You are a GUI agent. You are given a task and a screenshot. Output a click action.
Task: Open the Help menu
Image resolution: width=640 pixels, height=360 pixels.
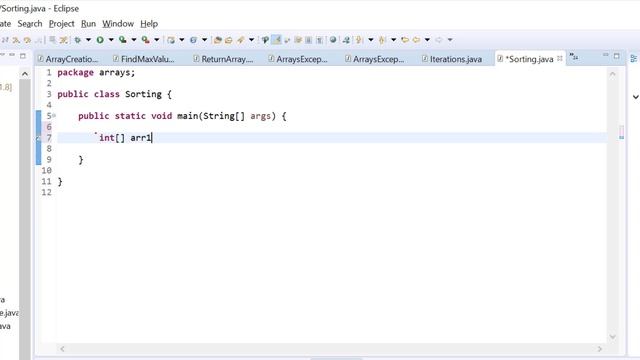[x=149, y=24]
